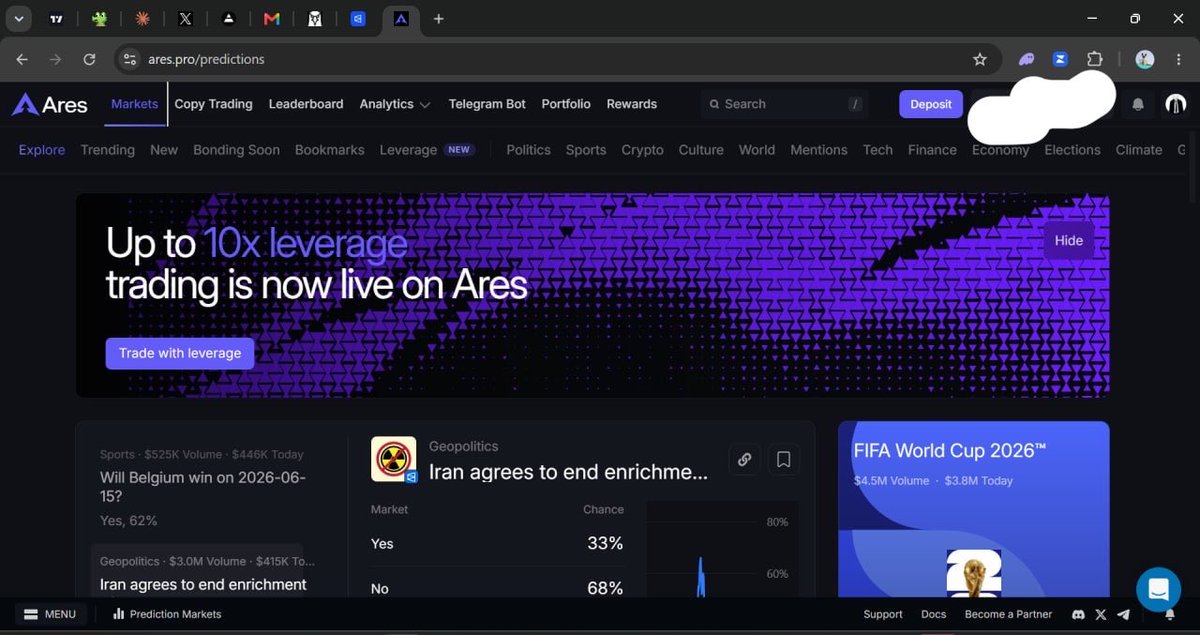Open the browser tab search chevron
Image resolution: width=1200 pixels, height=635 pixels.
tap(18, 19)
